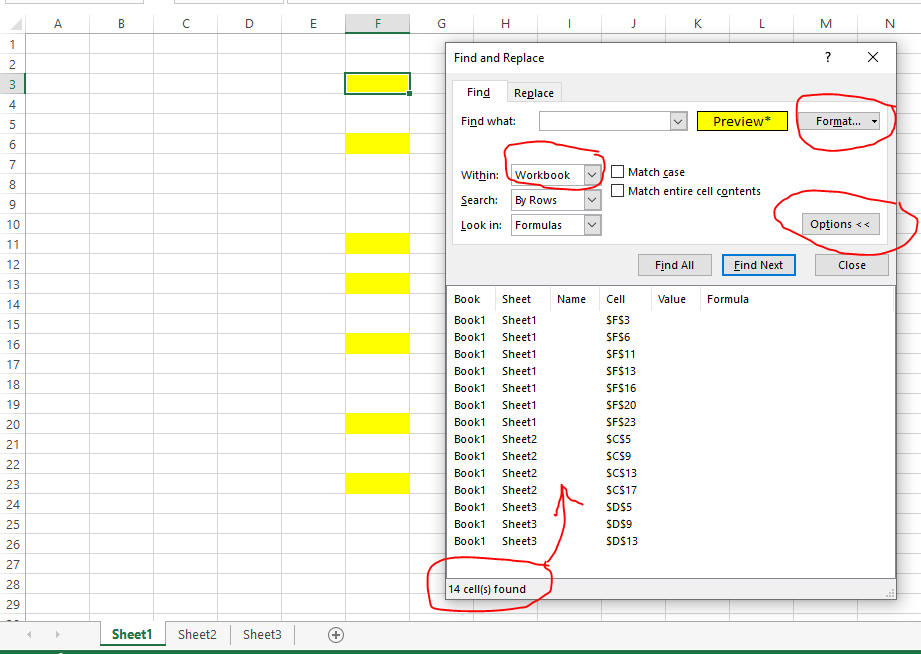Sort results by Formula column header
The height and width of the screenshot is (654, 921).
point(796,299)
